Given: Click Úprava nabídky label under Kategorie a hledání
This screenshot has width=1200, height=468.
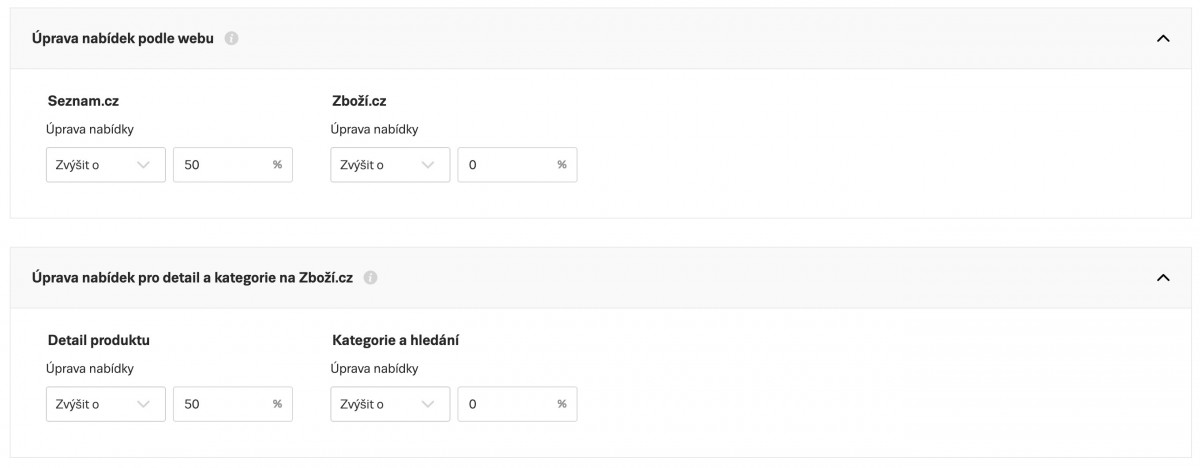Looking at the screenshot, I should coord(374,368).
